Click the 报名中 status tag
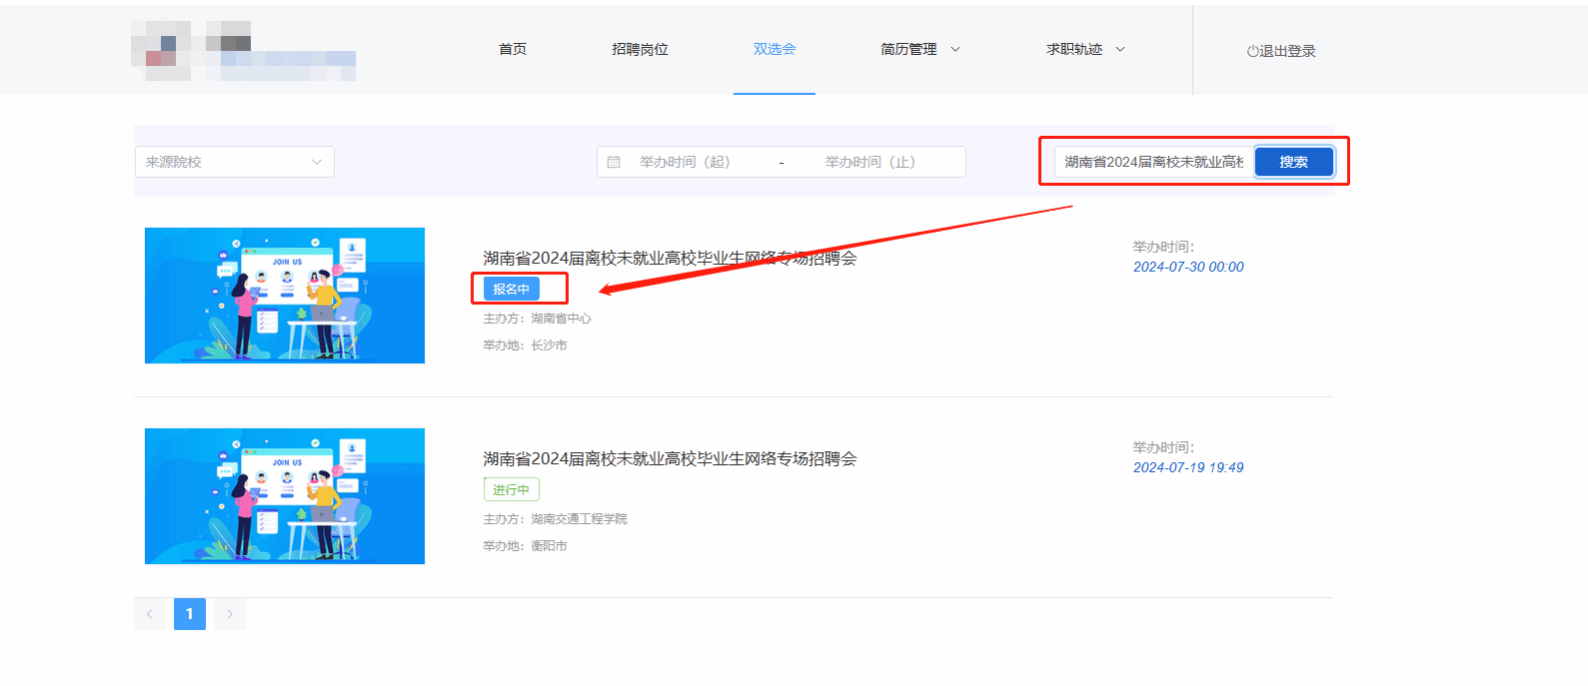This screenshot has width=1588, height=686. [x=511, y=289]
